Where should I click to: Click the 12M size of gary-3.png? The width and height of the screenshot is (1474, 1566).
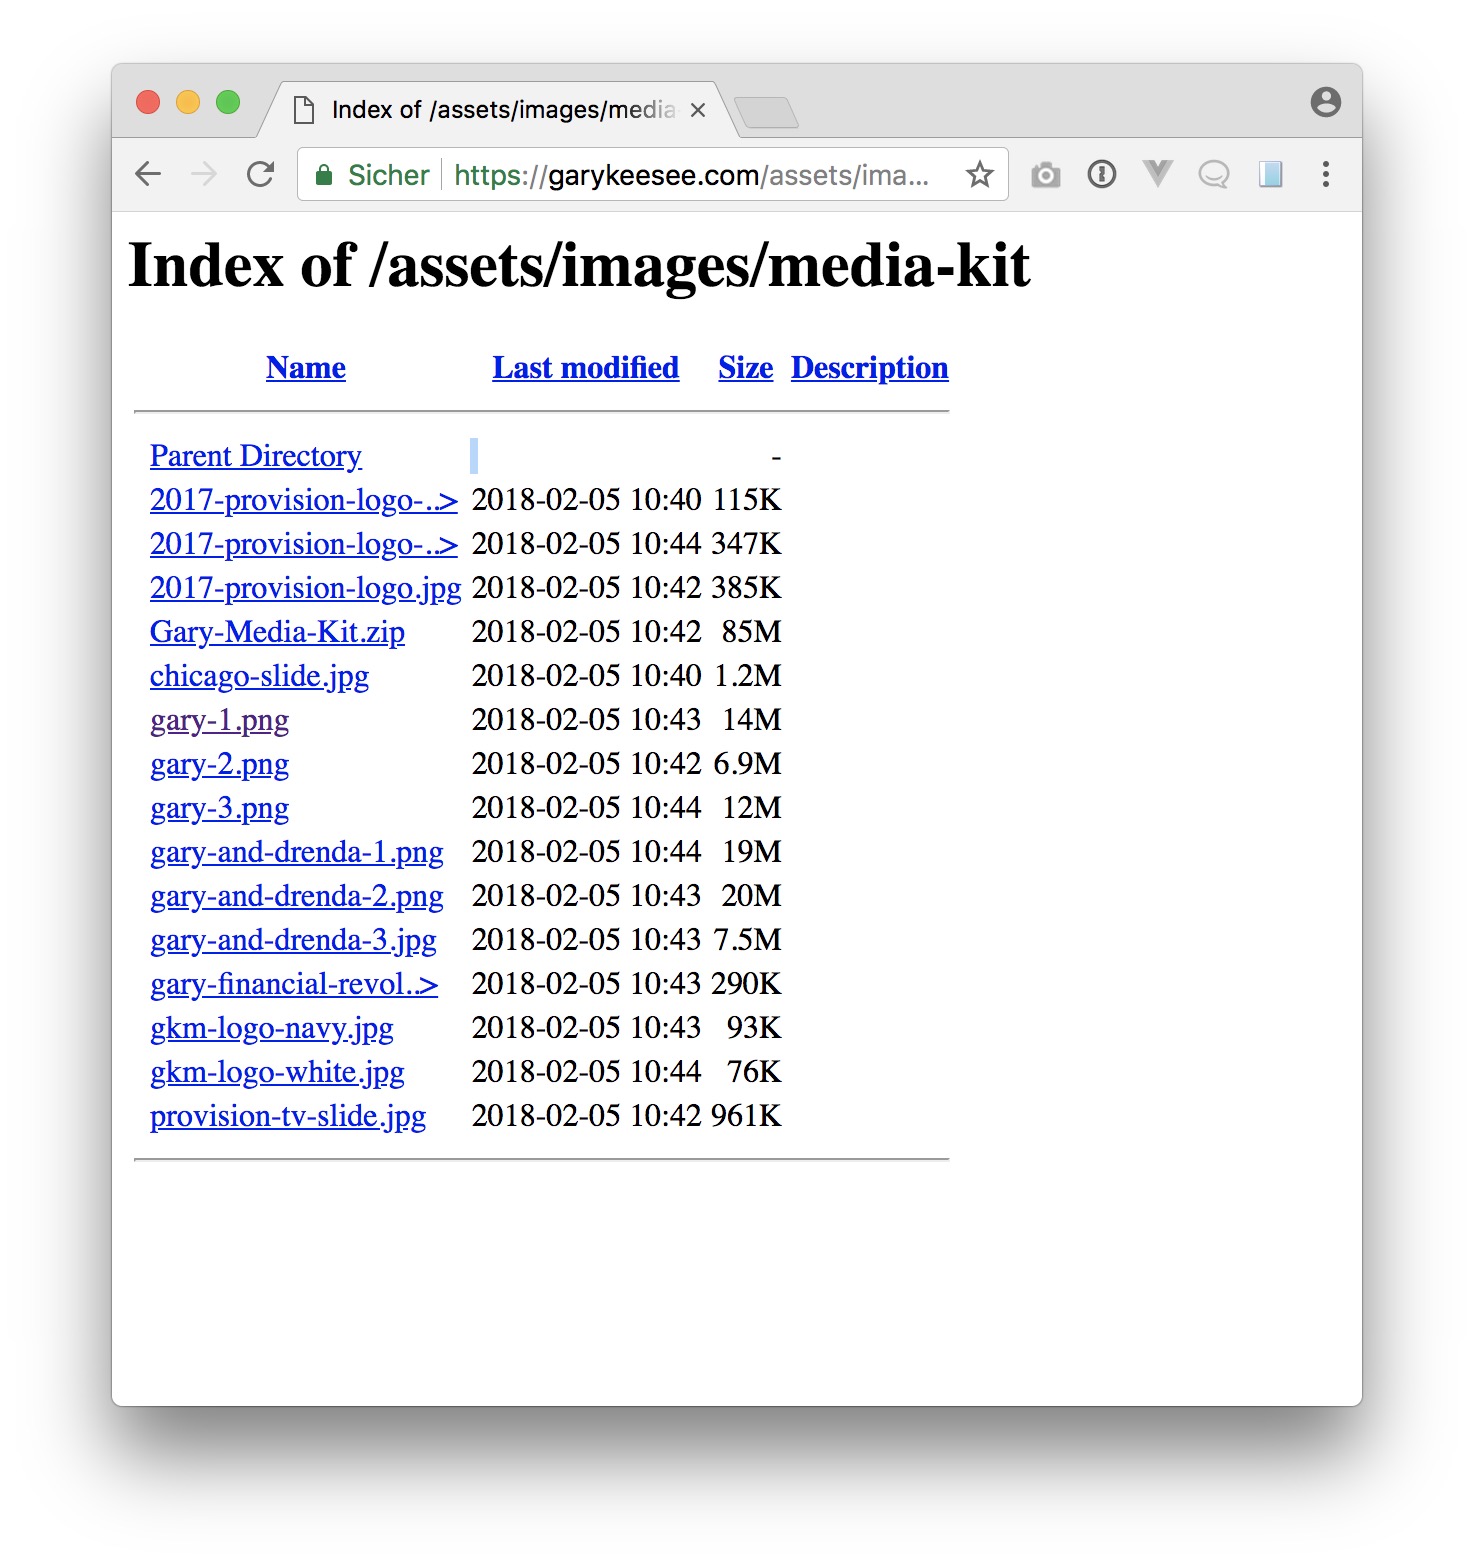(x=752, y=808)
